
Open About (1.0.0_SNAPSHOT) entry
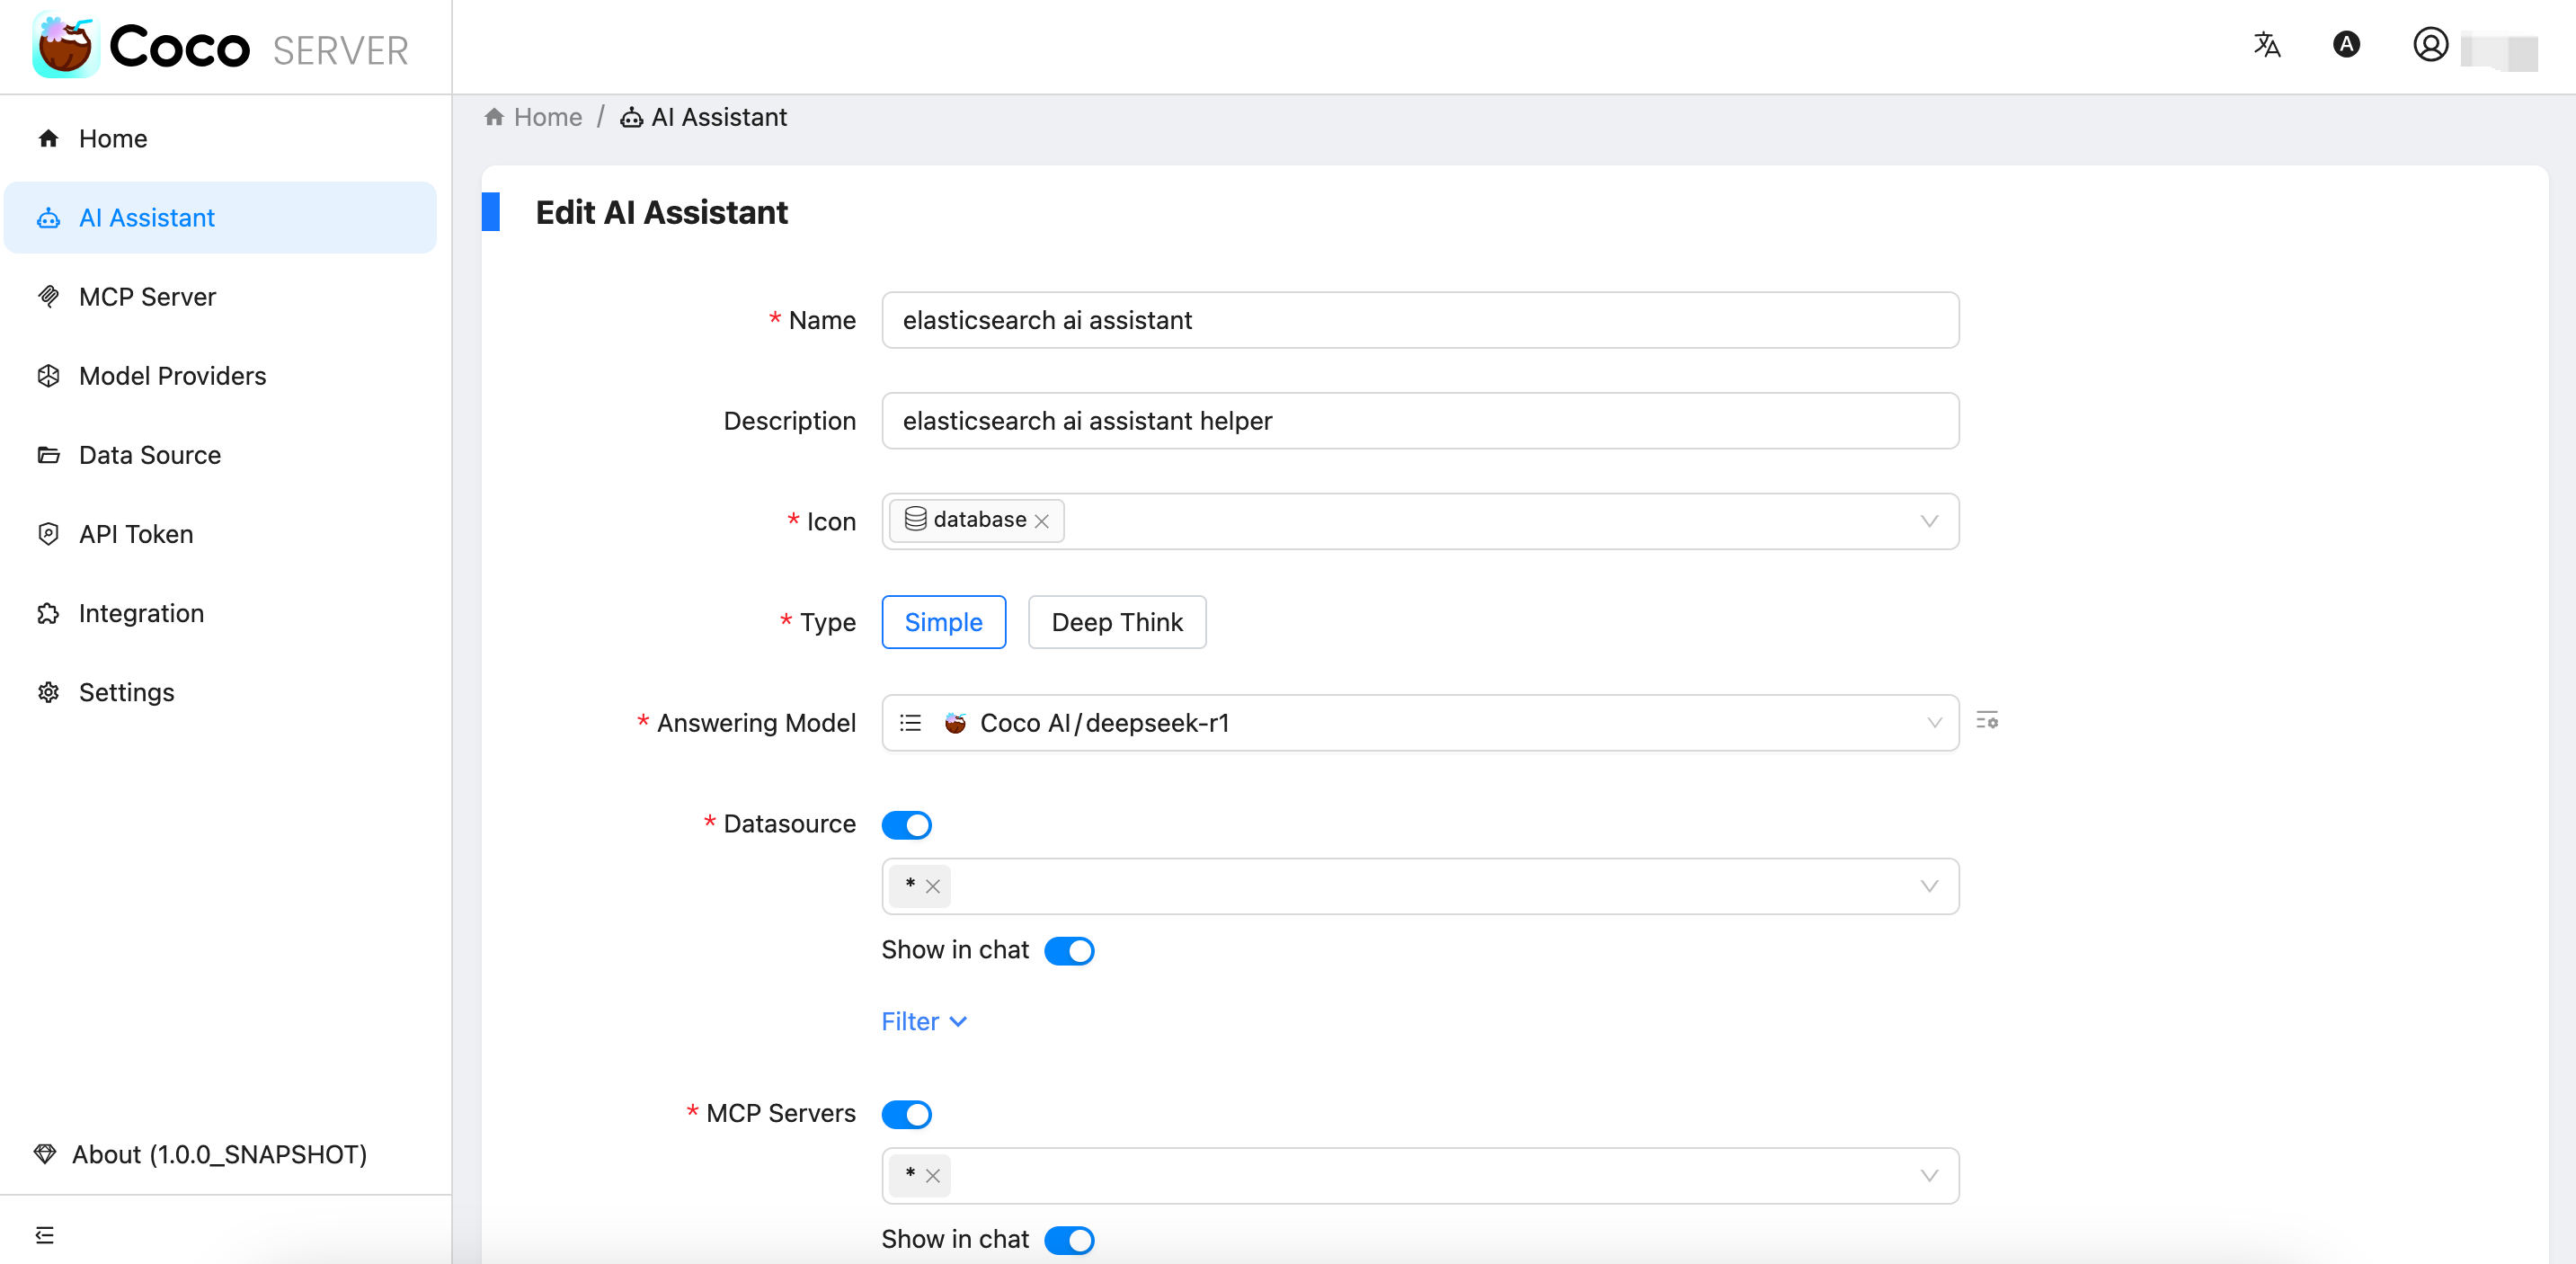coord(200,1154)
